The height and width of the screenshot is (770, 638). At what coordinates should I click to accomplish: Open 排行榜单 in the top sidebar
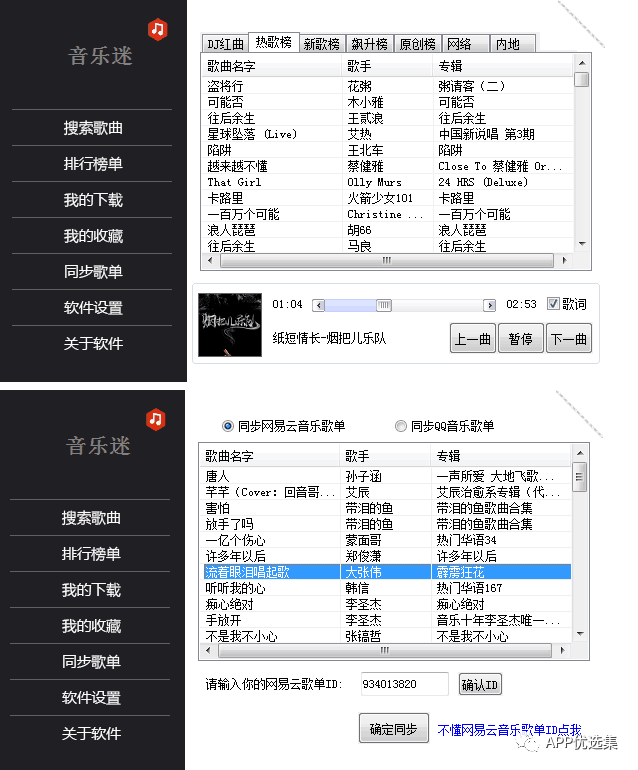(x=93, y=164)
